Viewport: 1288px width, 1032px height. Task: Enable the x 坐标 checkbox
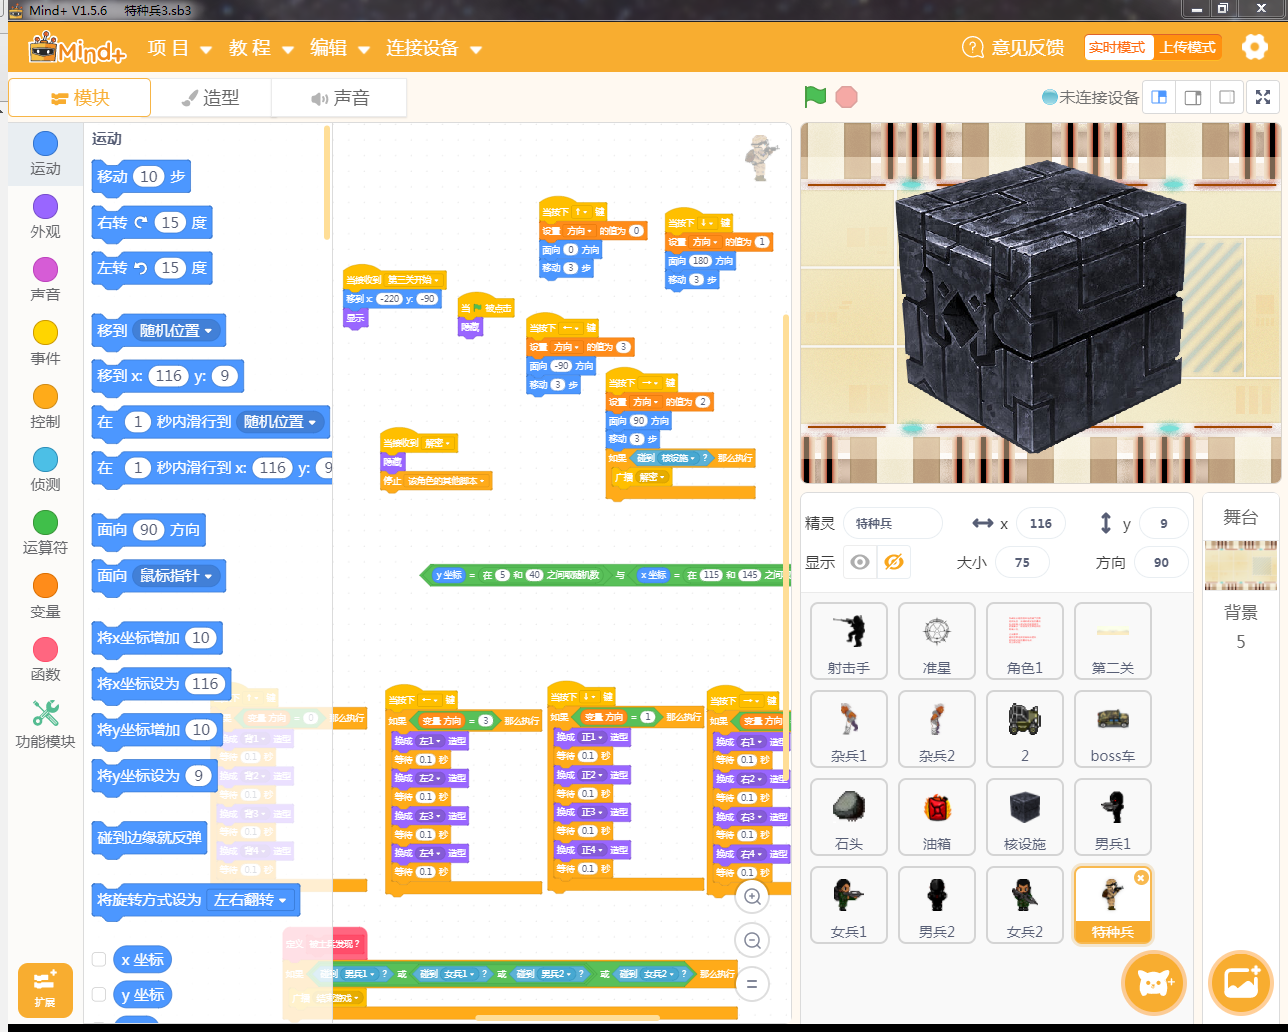99,959
